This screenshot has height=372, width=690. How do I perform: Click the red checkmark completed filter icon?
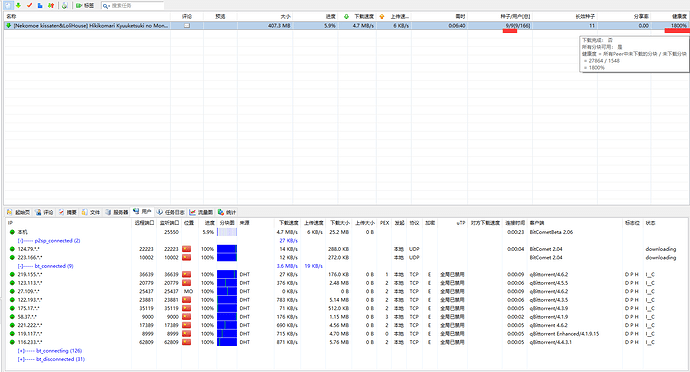click(29, 5)
